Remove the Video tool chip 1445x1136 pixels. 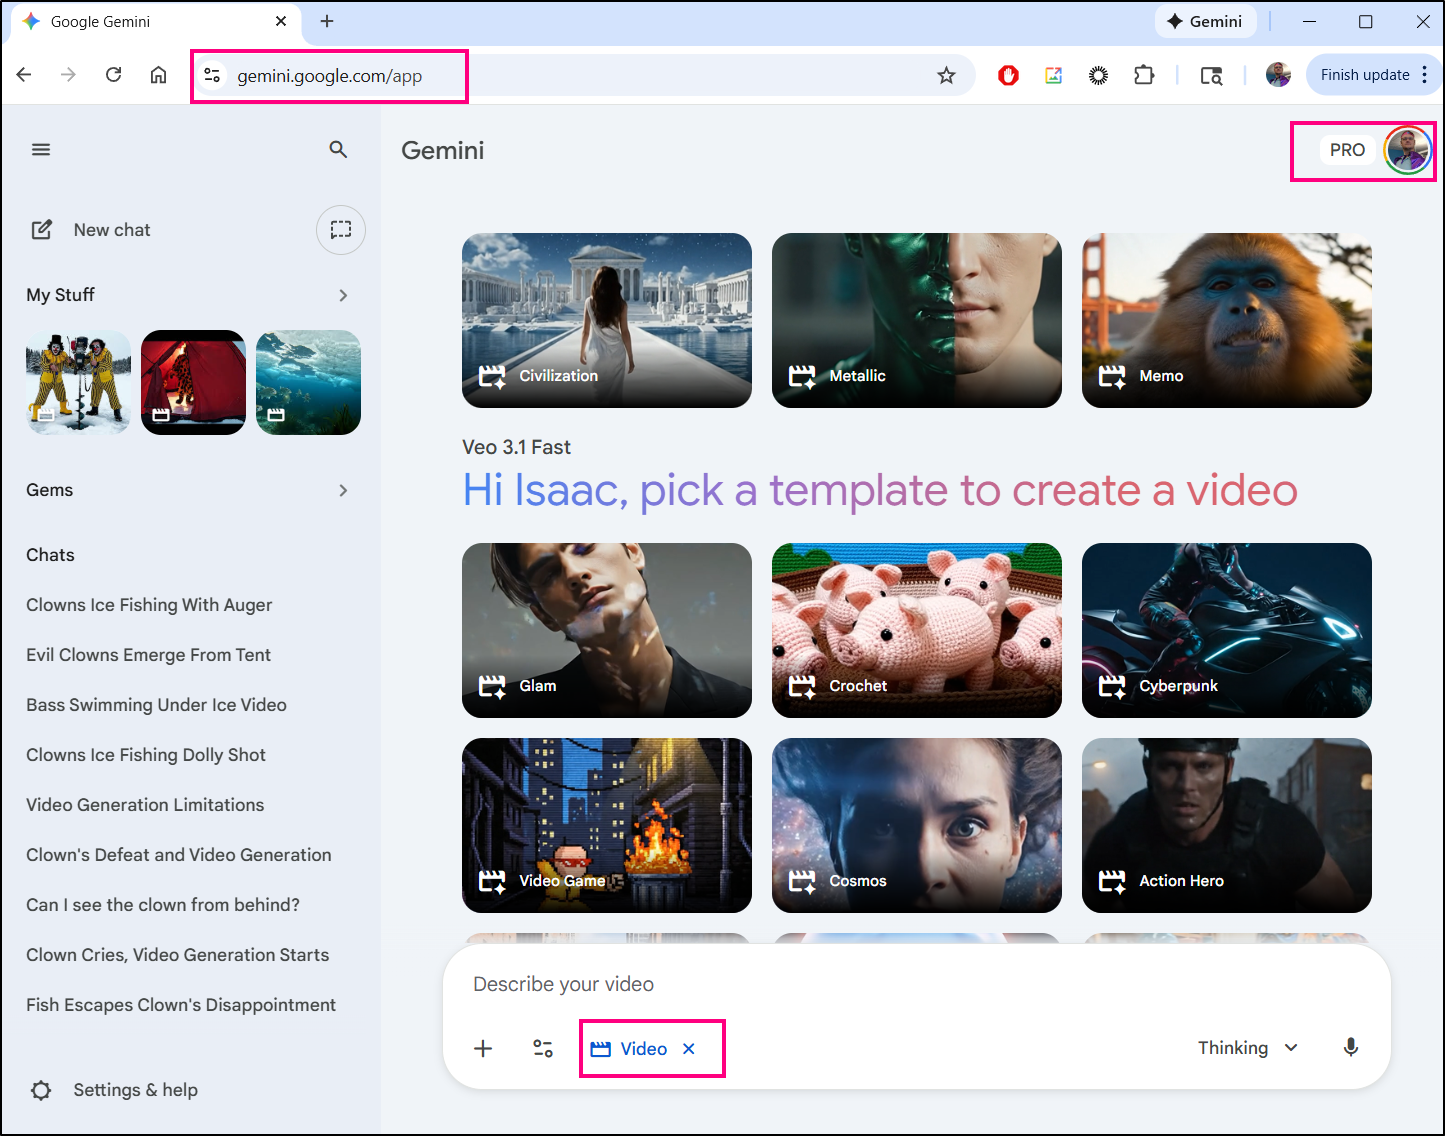coord(689,1049)
